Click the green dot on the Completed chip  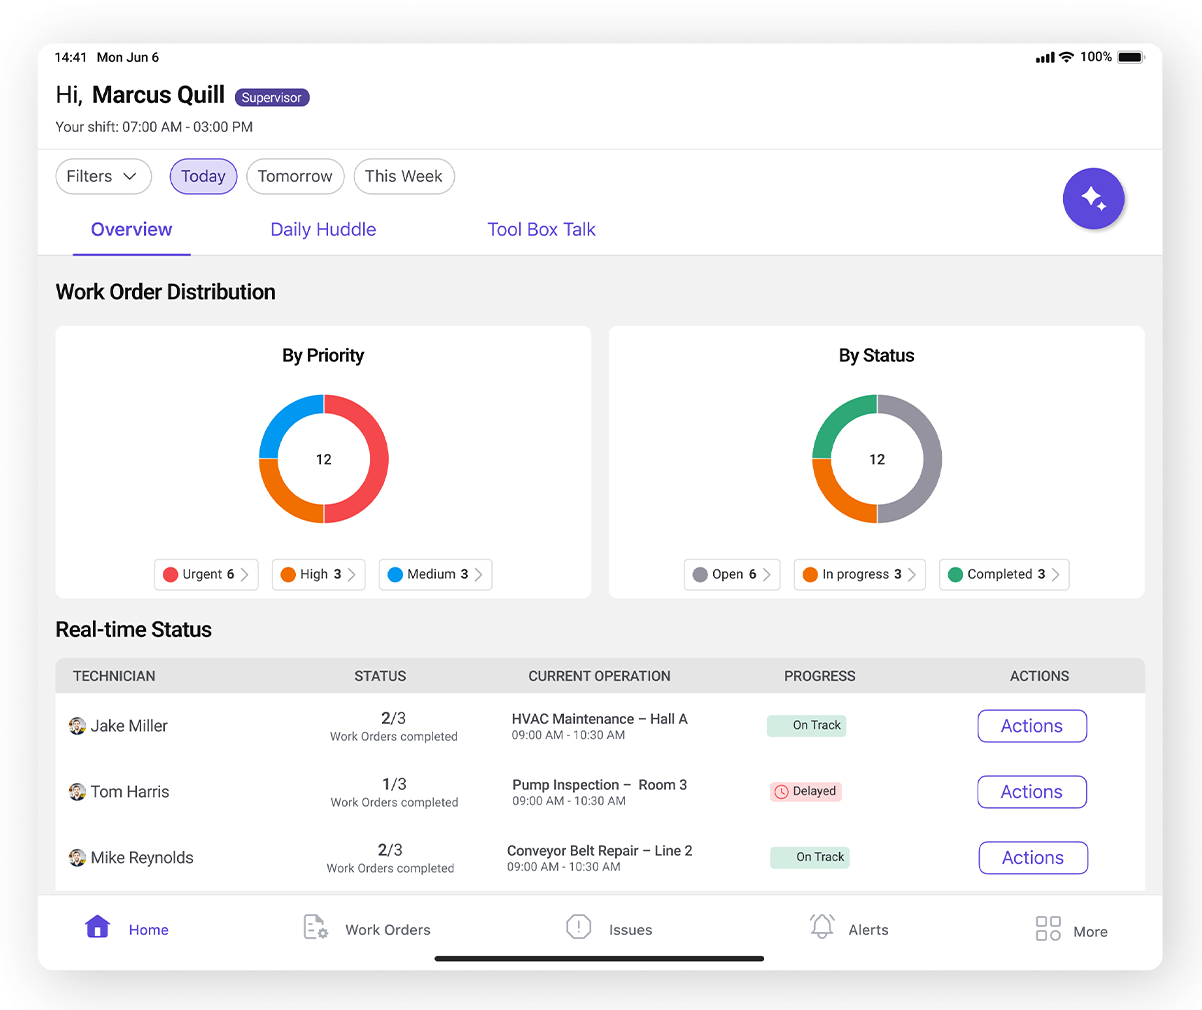point(955,574)
